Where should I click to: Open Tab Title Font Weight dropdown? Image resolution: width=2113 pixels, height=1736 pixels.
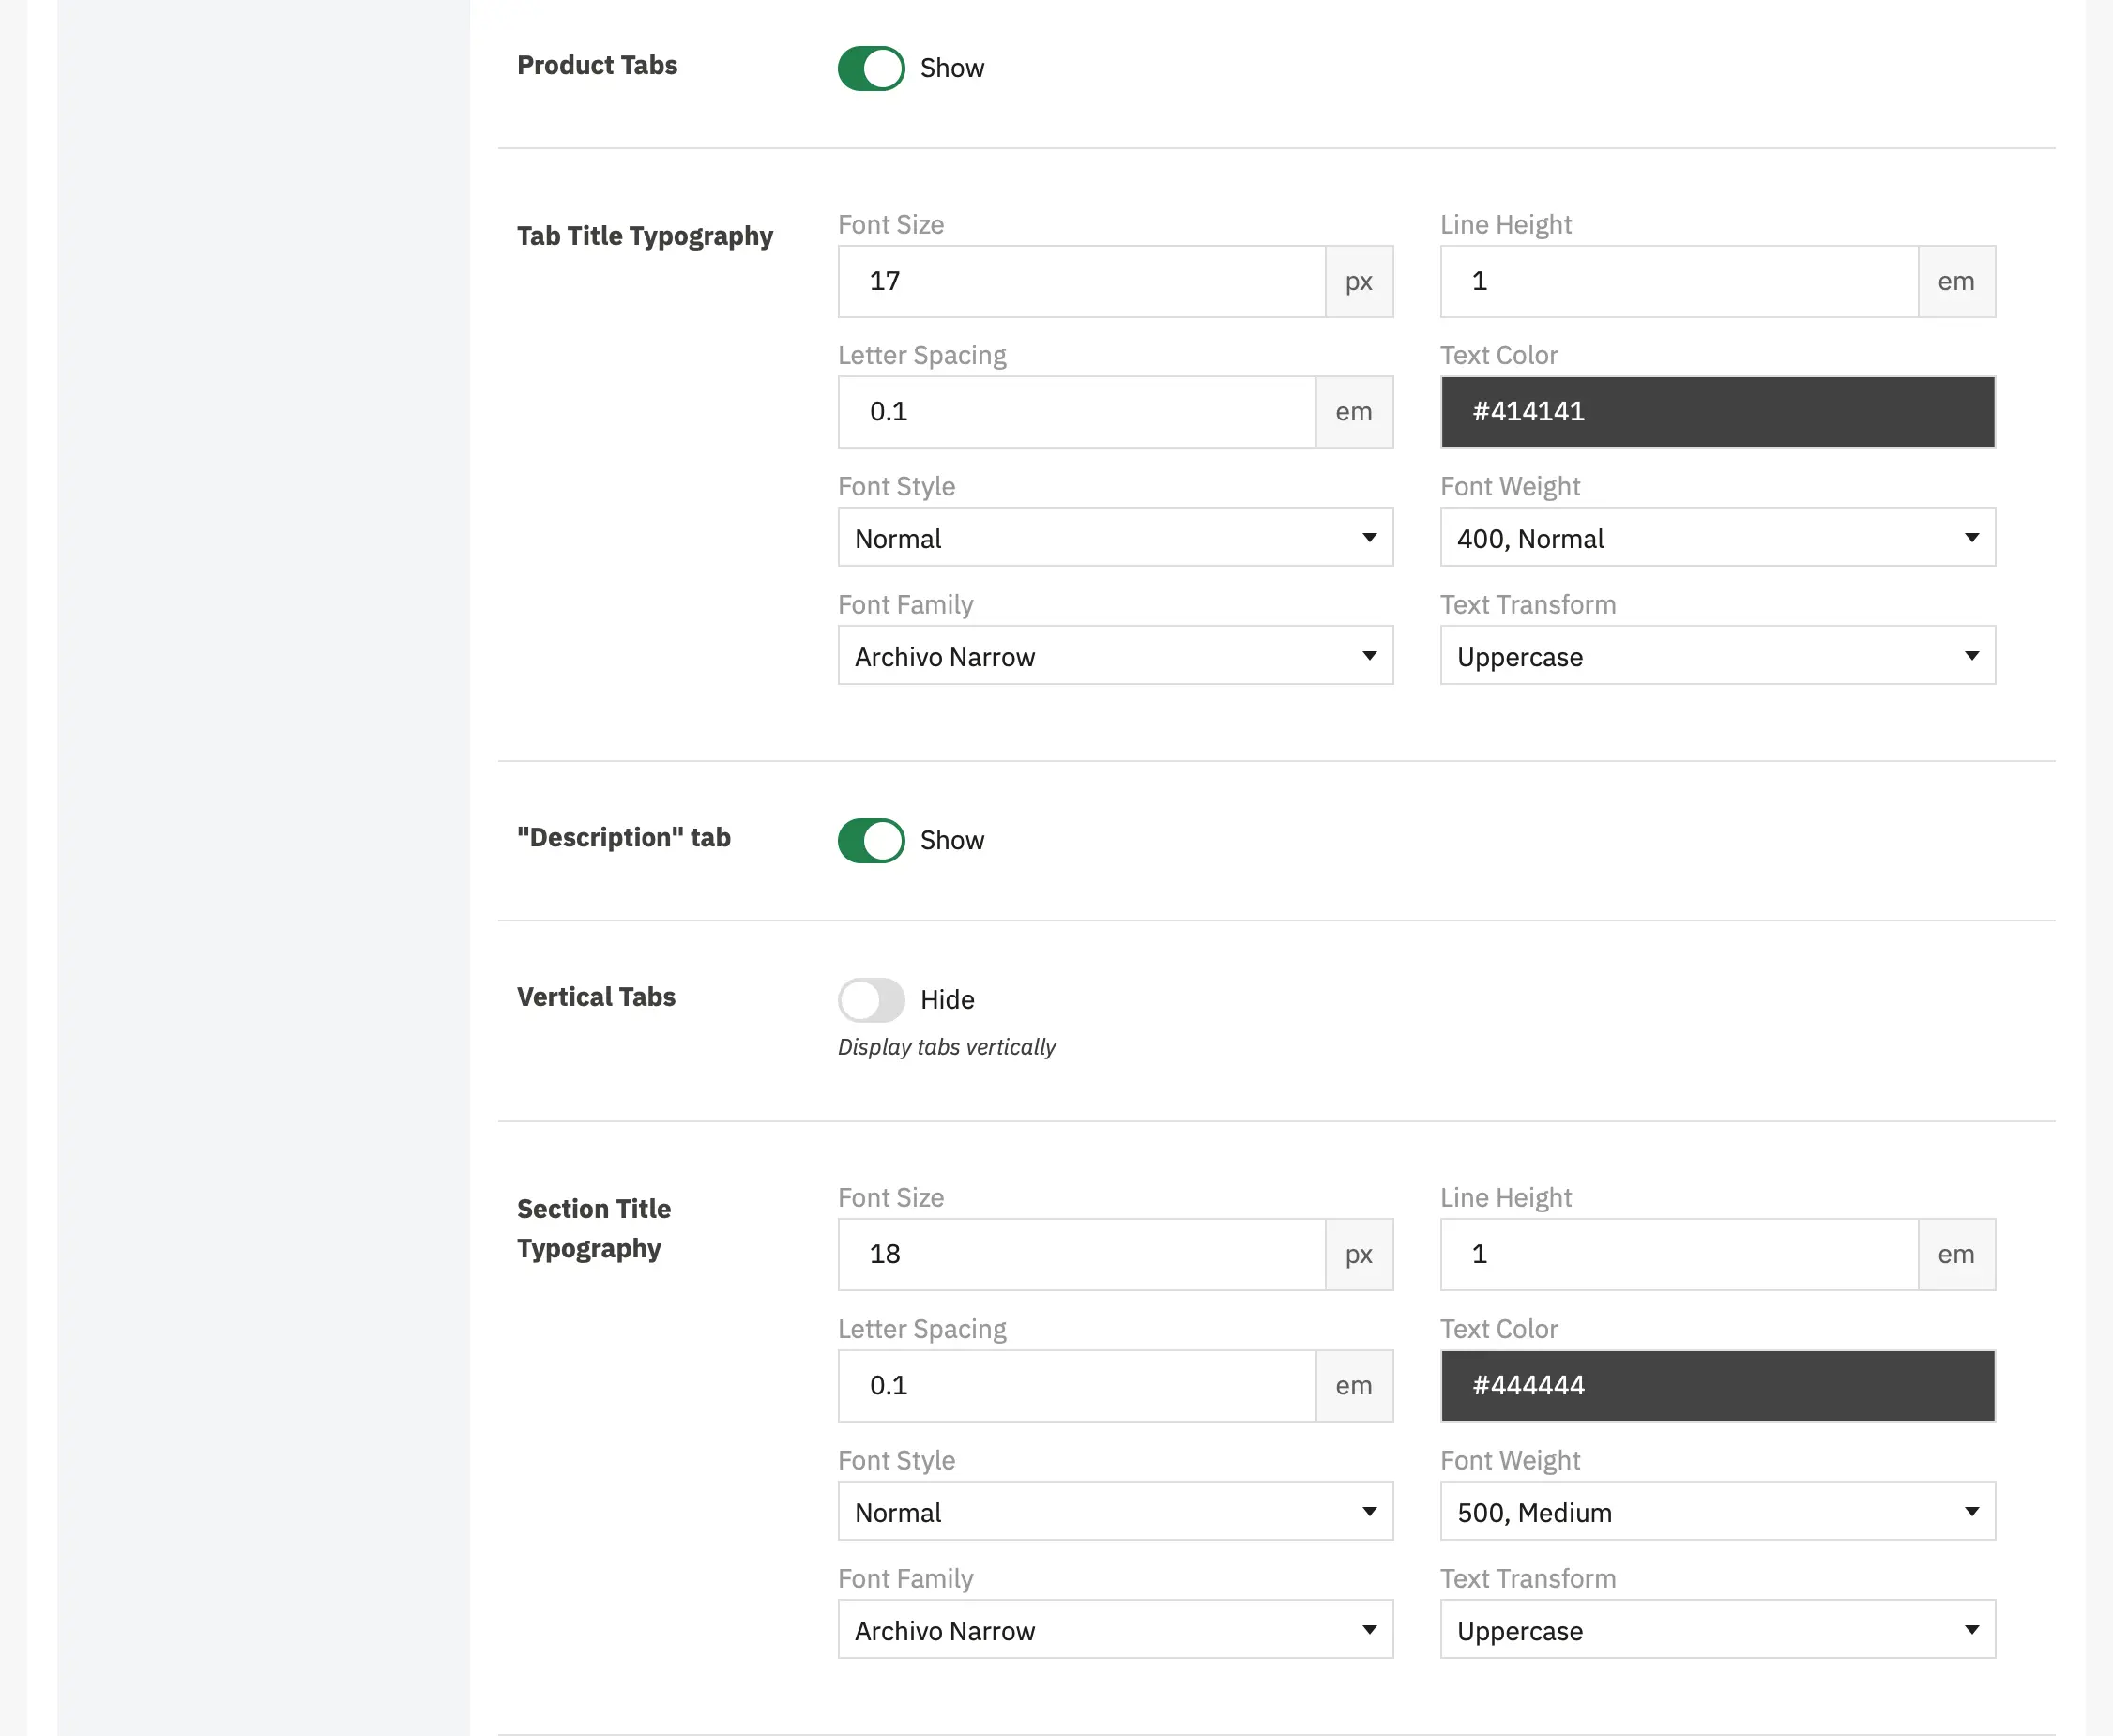(1717, 538)
